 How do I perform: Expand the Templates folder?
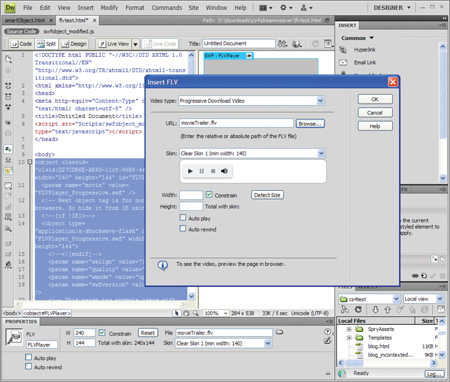point(349,338)
